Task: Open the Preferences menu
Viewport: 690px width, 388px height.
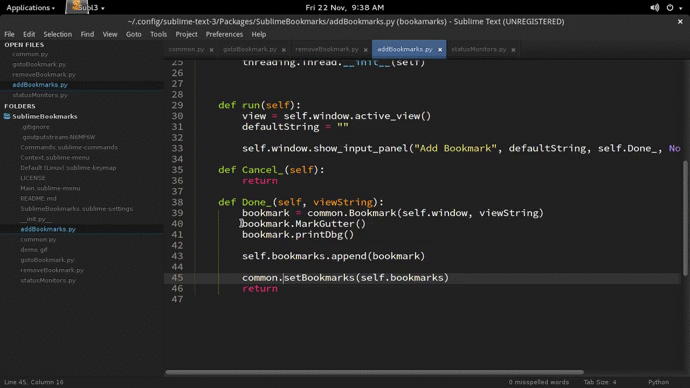Action: [224, 34]
